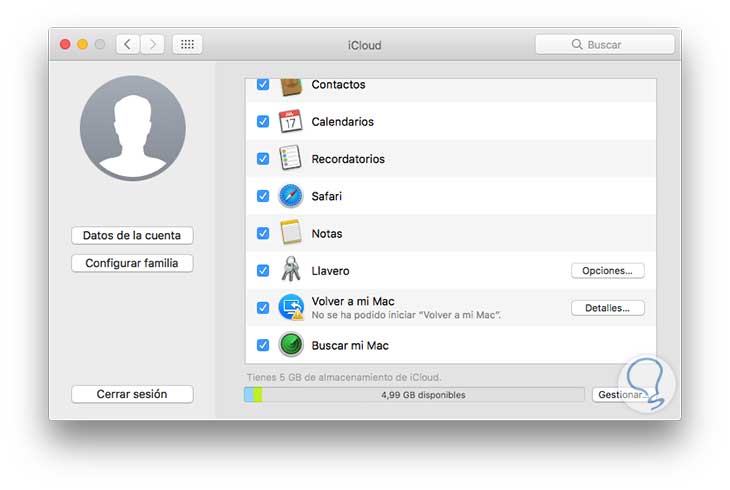Click the 'No se ha podido iniciar' message
This screenshot has height=490, width=730.
[x=406, y=315]
